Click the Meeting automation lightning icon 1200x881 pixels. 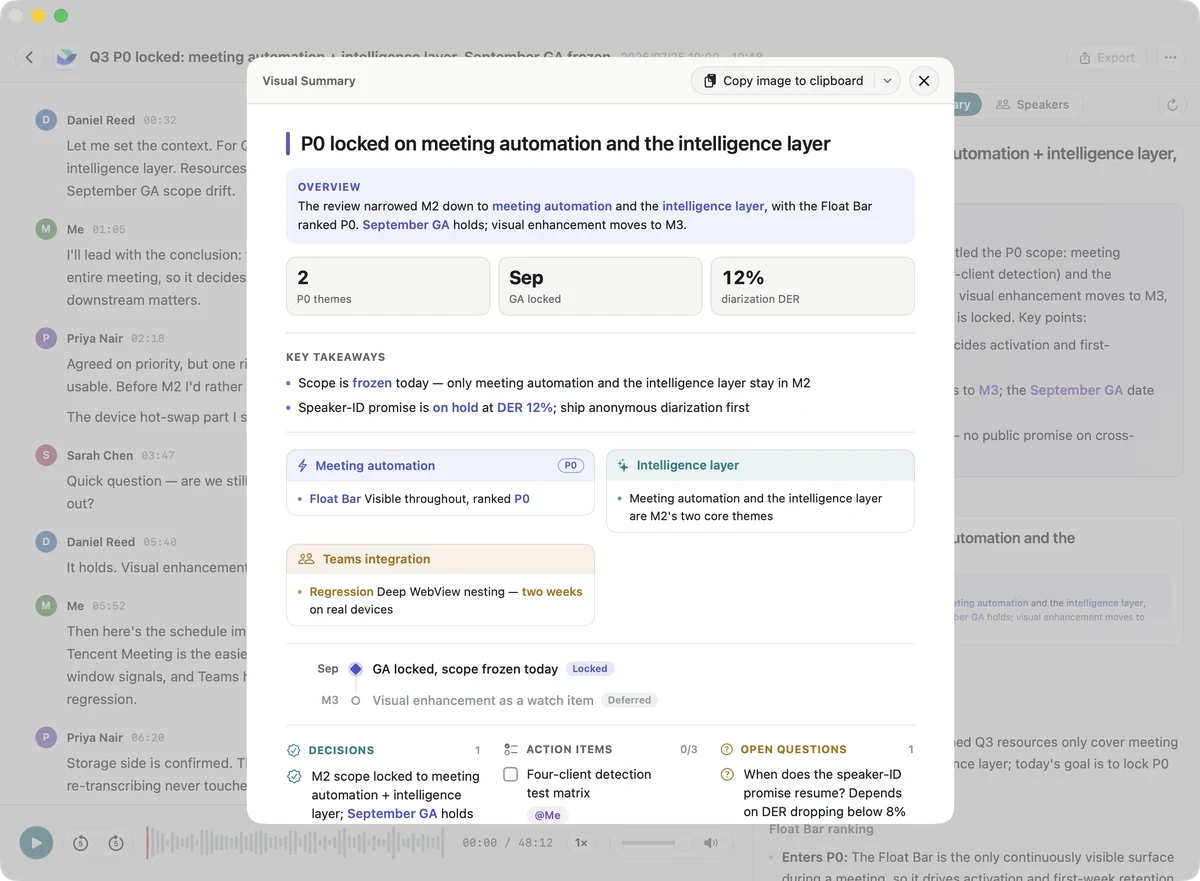pyautogui.click(x=303, y=466)
